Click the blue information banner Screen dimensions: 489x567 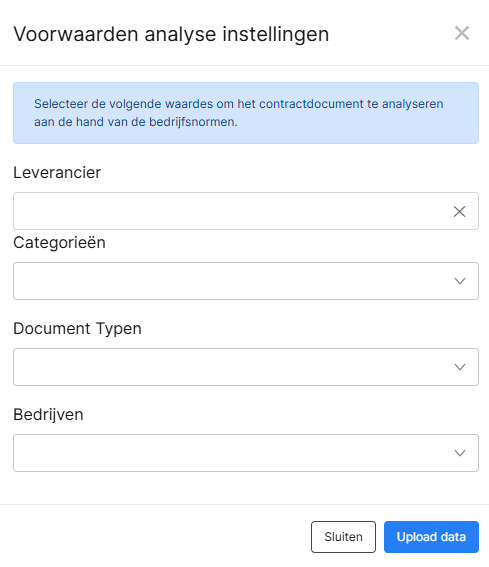[246, 113]
